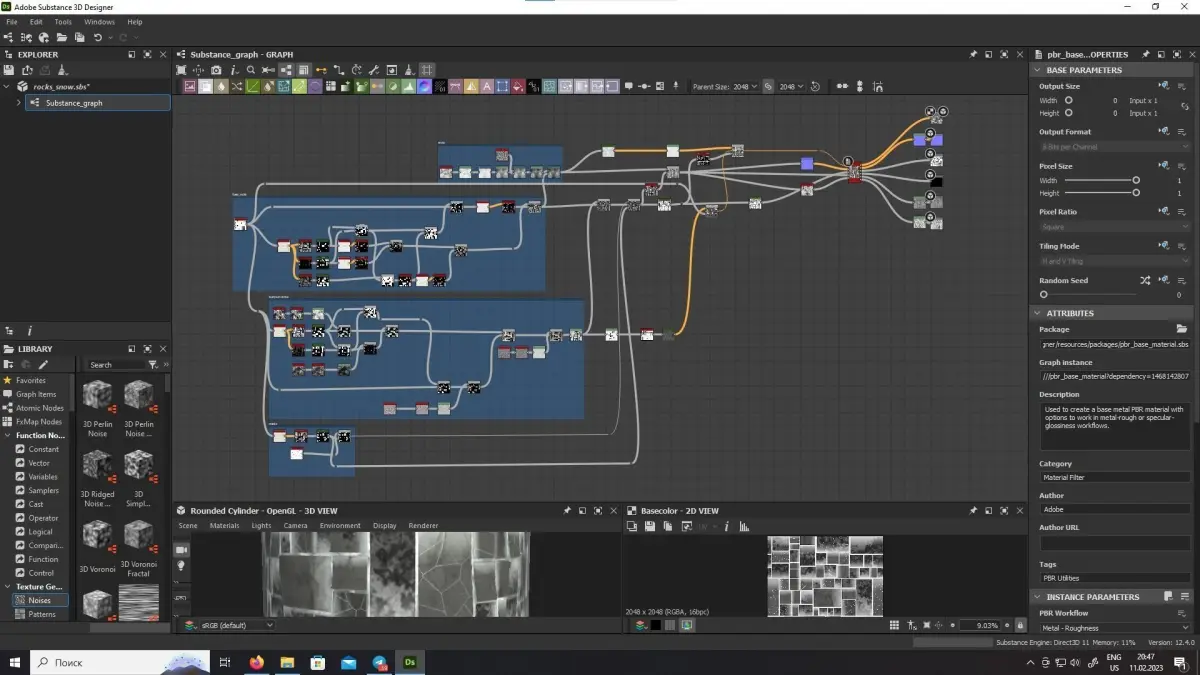Pin the 3D View panel
1200x675 pixels.
[567, 510]
